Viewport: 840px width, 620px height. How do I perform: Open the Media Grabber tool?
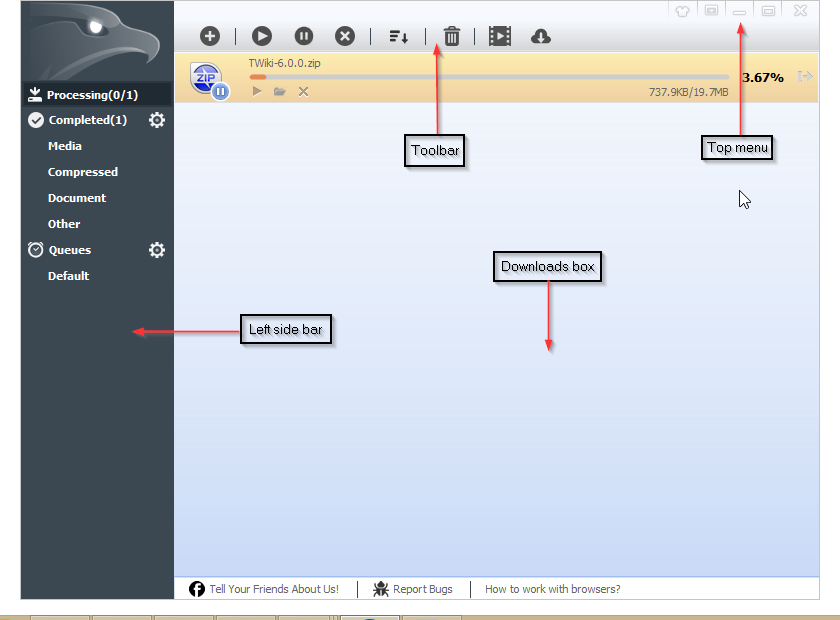click(x=499, y=36)
